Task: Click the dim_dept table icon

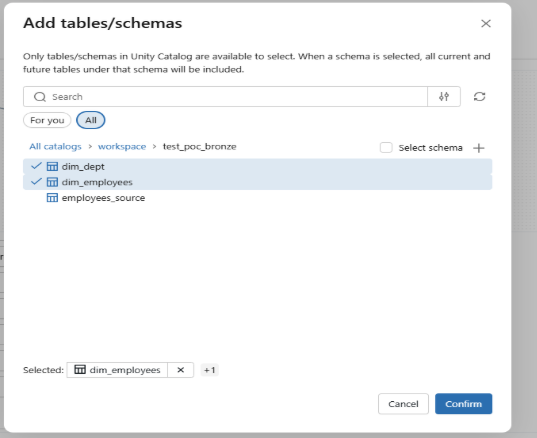Action: pyautogui.click(x=52, y=166)
